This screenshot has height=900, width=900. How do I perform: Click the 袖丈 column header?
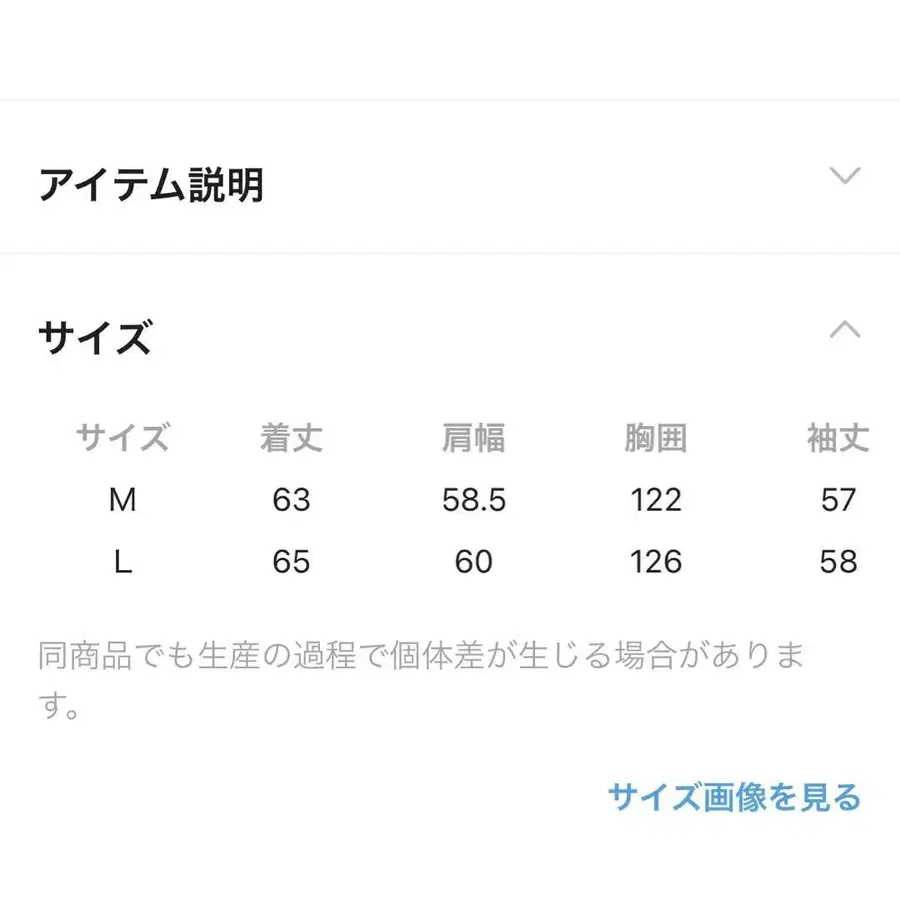[x=838, y=437]
